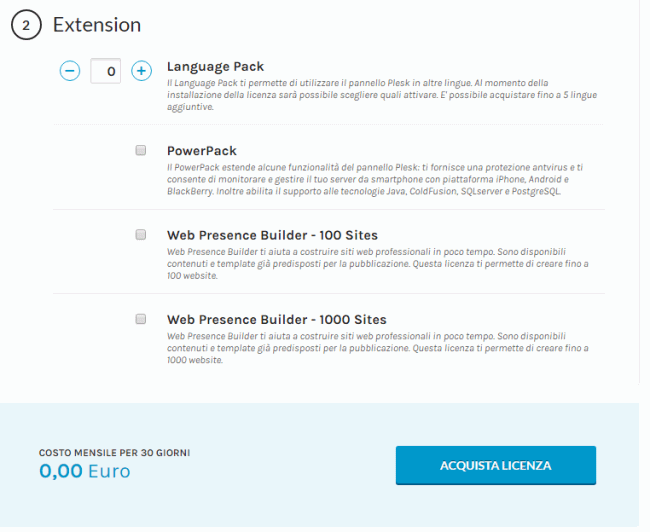Select the Web Presence Builder - 100 Sites title
This screenshot has height=532, width=650.
[x=272, y=235]
